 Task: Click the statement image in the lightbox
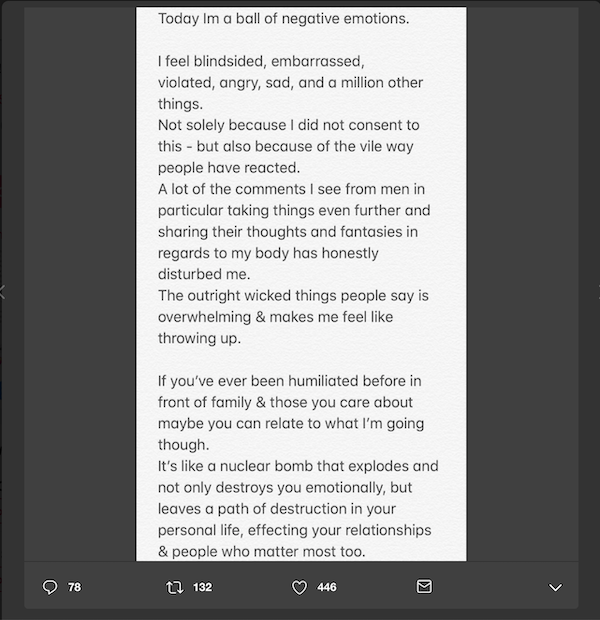pyautogui.click(x=301, y=284)
